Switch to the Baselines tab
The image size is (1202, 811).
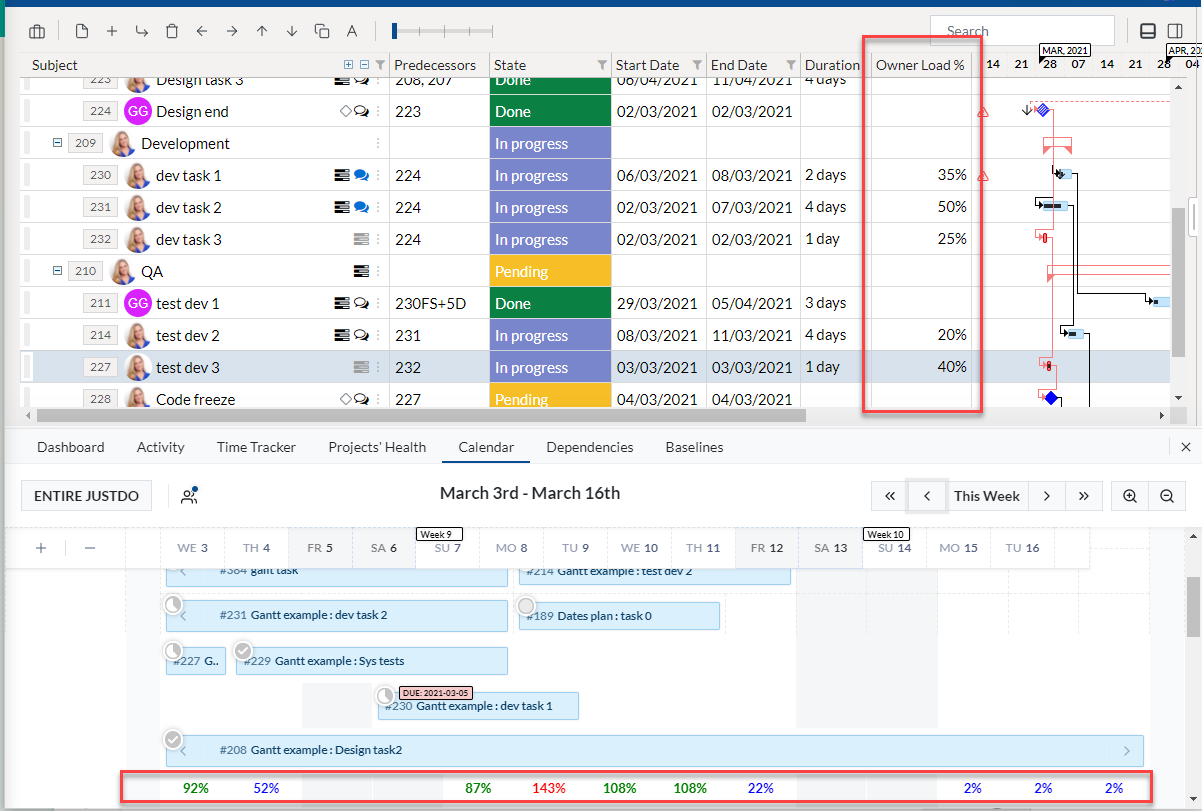(x=694, y=447)
